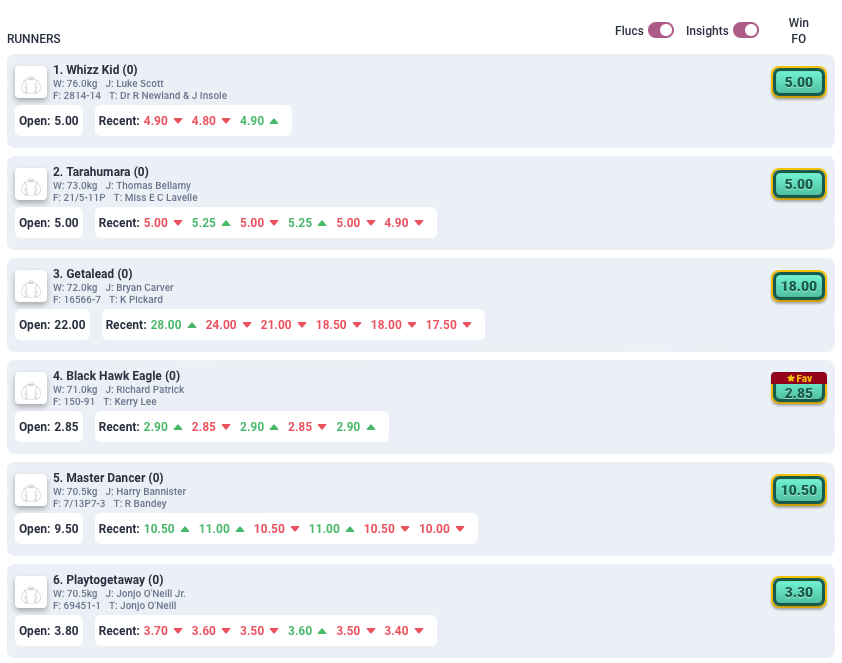
Task: Click Getalead jockey silks icon
Action: [x=31, y=286]
